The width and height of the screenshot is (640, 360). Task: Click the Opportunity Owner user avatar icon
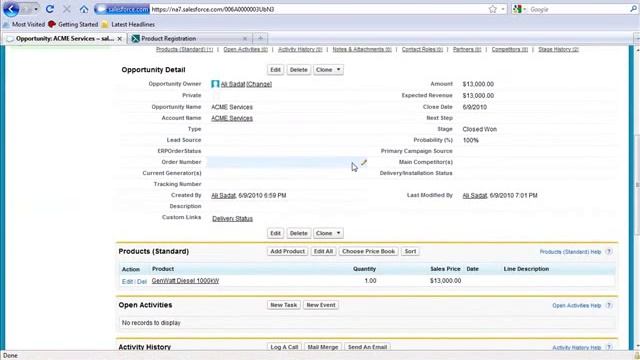pos(215,84)
